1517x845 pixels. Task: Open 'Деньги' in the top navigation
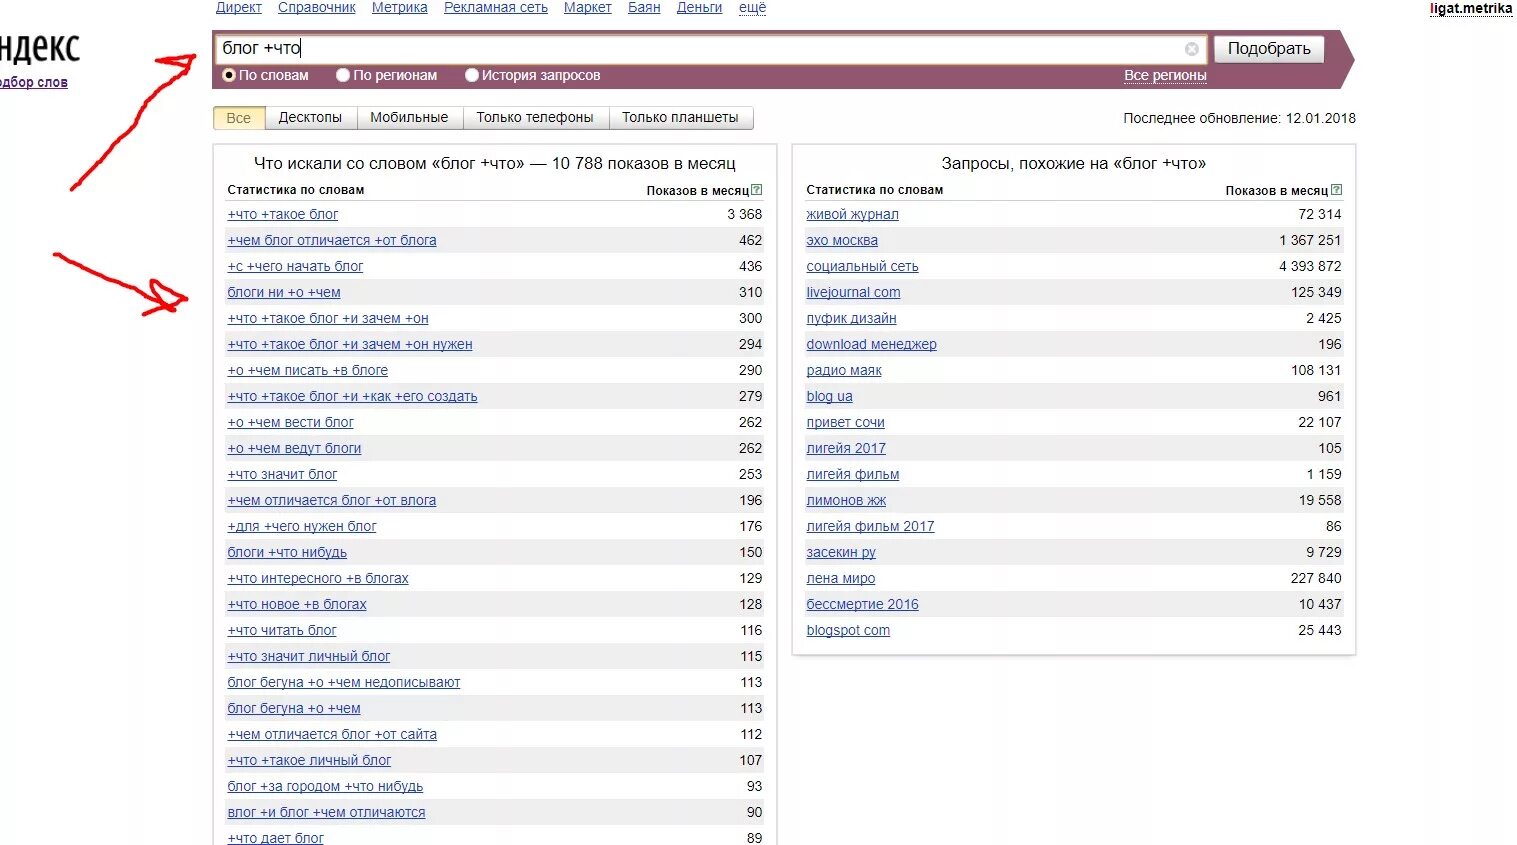coord(699,7)
